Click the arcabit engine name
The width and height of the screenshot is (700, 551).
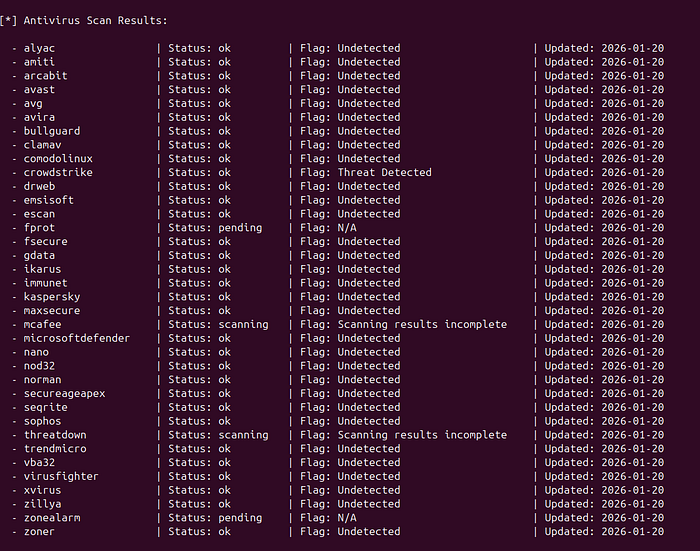[46, 76]
